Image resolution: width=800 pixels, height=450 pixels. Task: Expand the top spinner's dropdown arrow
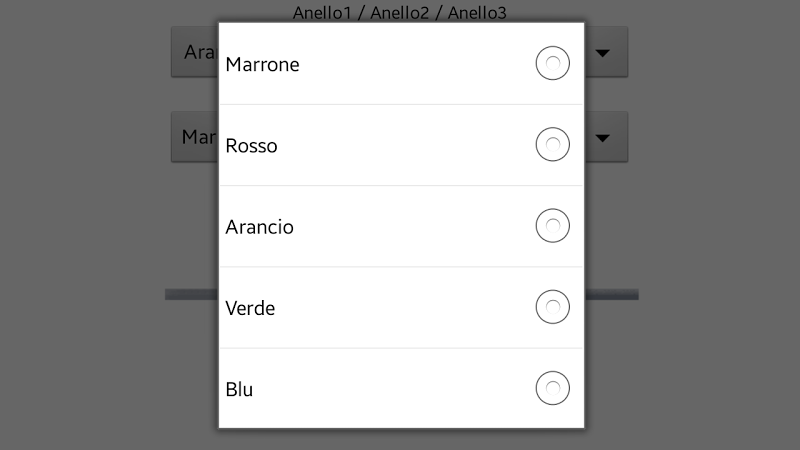(x=602, y=53)
